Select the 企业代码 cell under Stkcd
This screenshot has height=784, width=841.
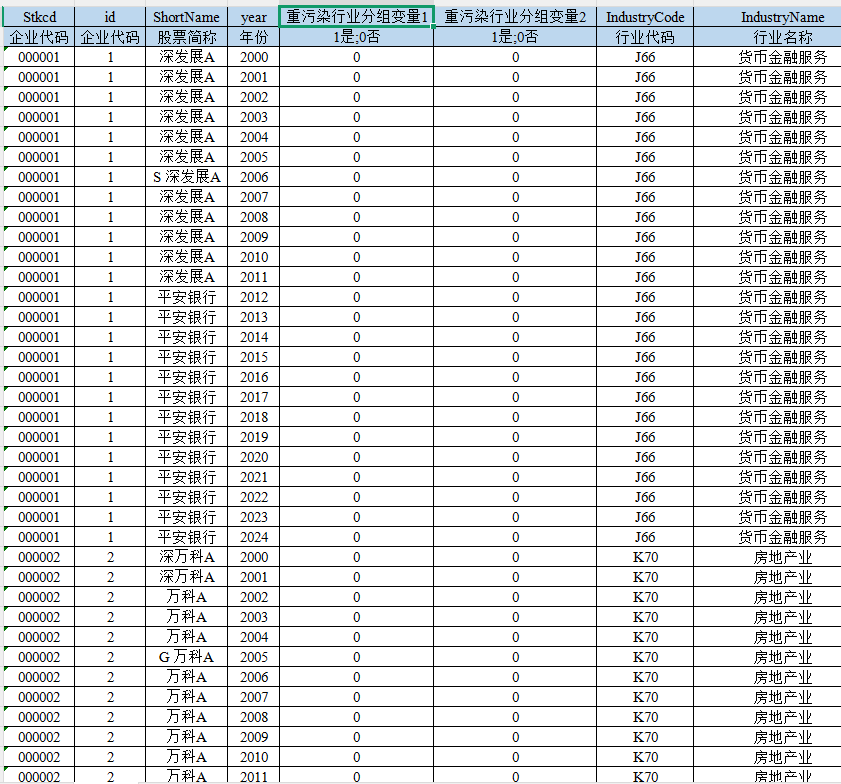pos(39,37)
